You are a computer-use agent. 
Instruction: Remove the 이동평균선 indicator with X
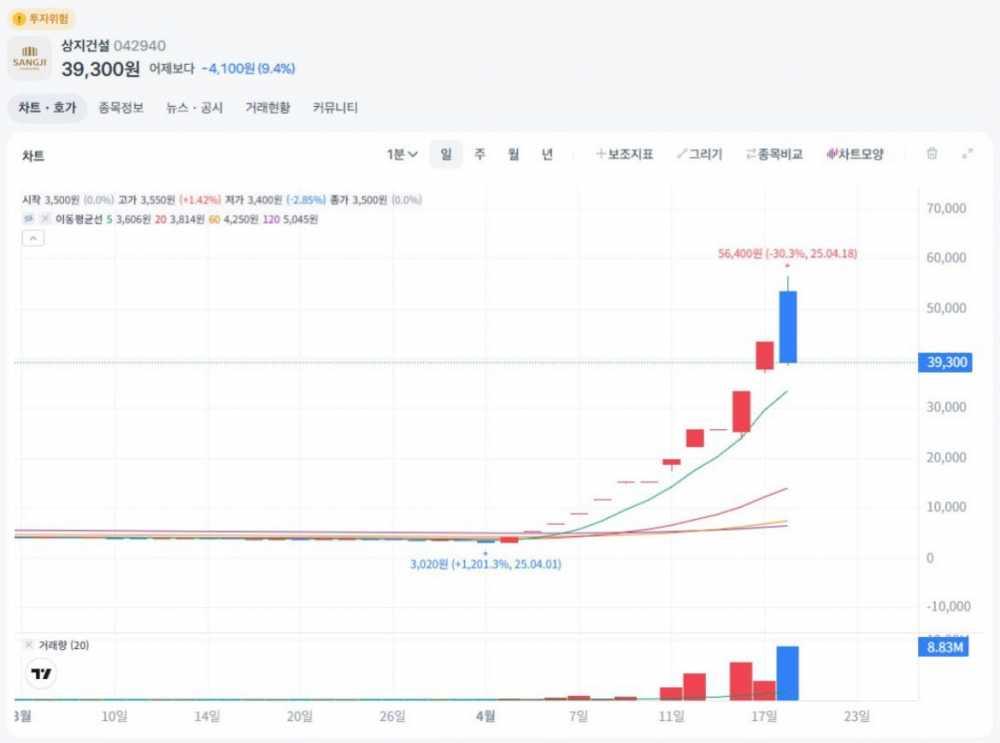[x=45, y=218]
